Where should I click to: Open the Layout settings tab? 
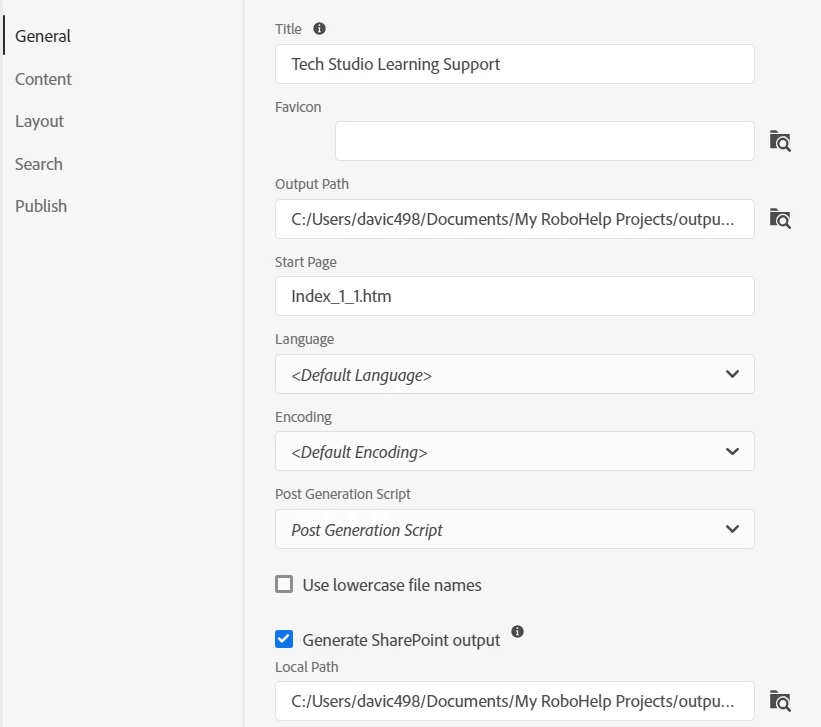coord(39,121)
